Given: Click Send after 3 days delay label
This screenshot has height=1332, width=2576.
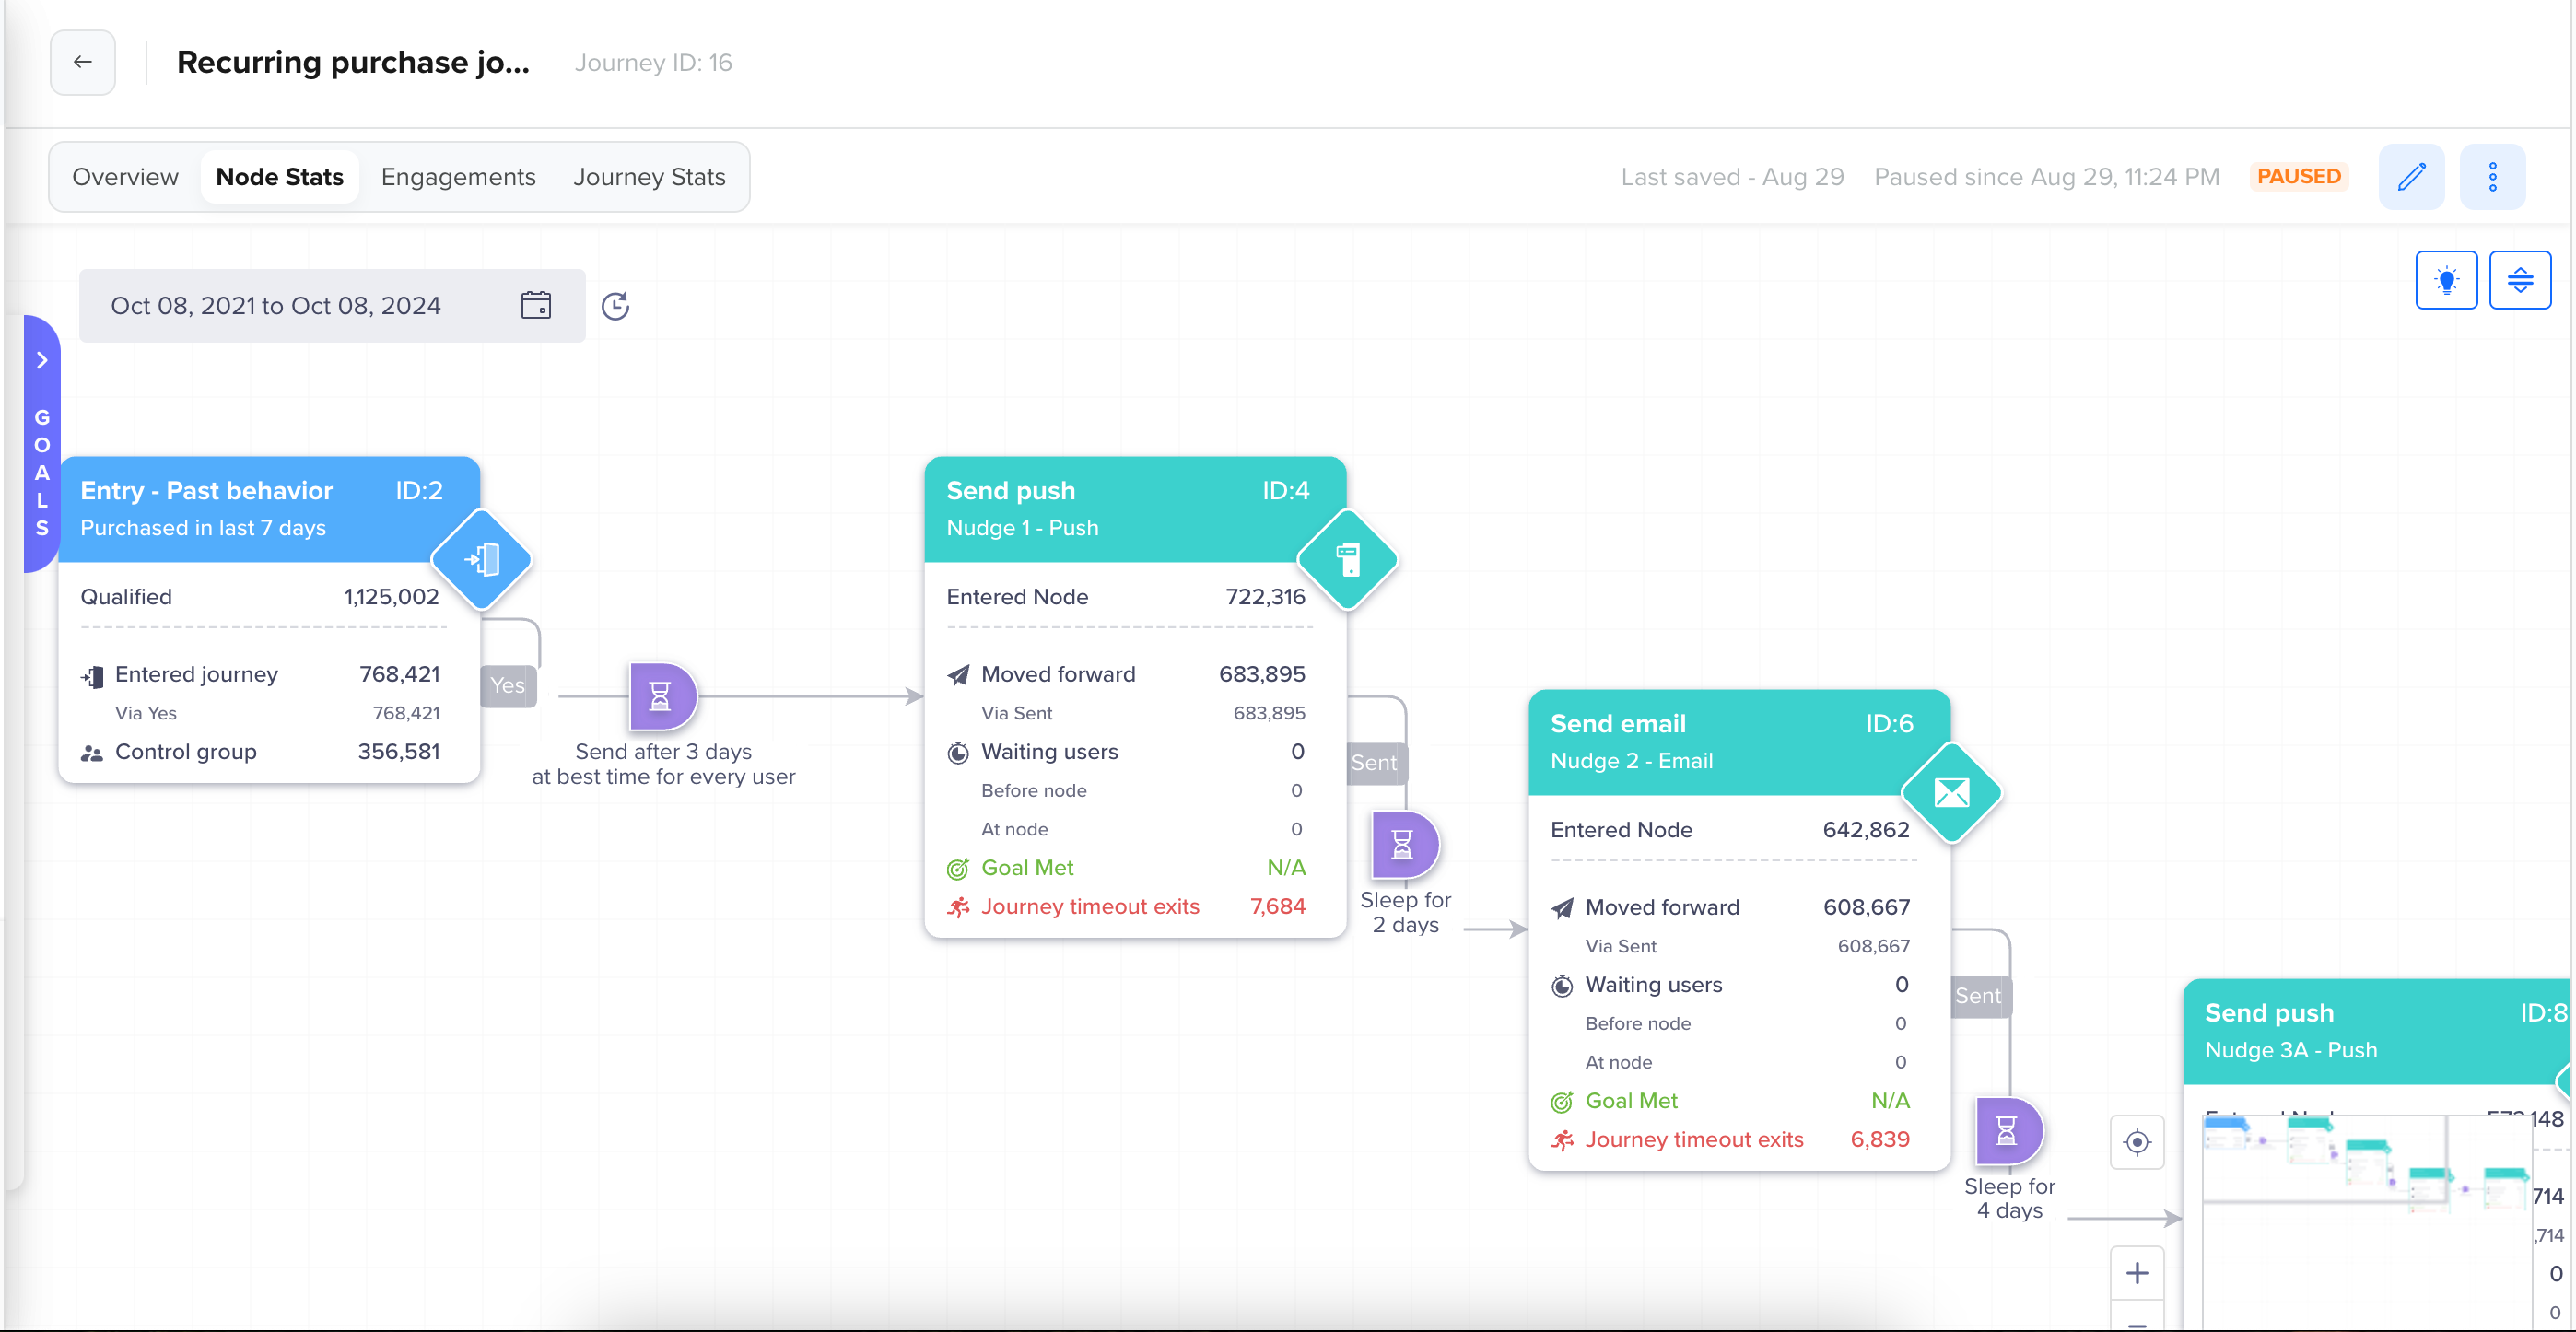Looking at the screenshot, I should 663,764.
